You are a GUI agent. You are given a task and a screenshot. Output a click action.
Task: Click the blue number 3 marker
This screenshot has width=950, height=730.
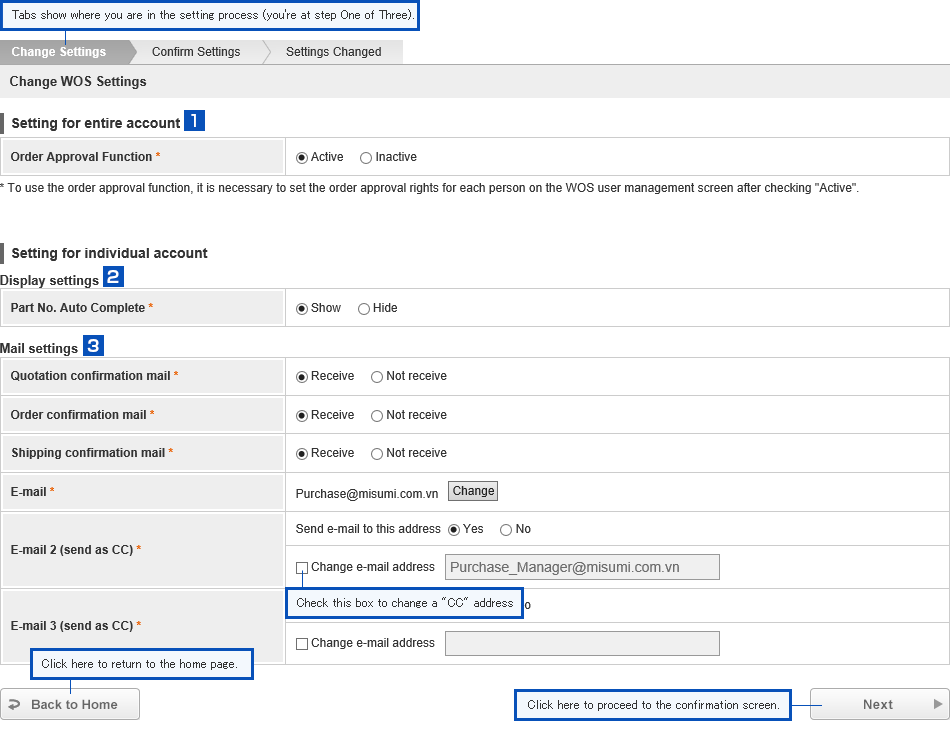click(x=93, y=346)
